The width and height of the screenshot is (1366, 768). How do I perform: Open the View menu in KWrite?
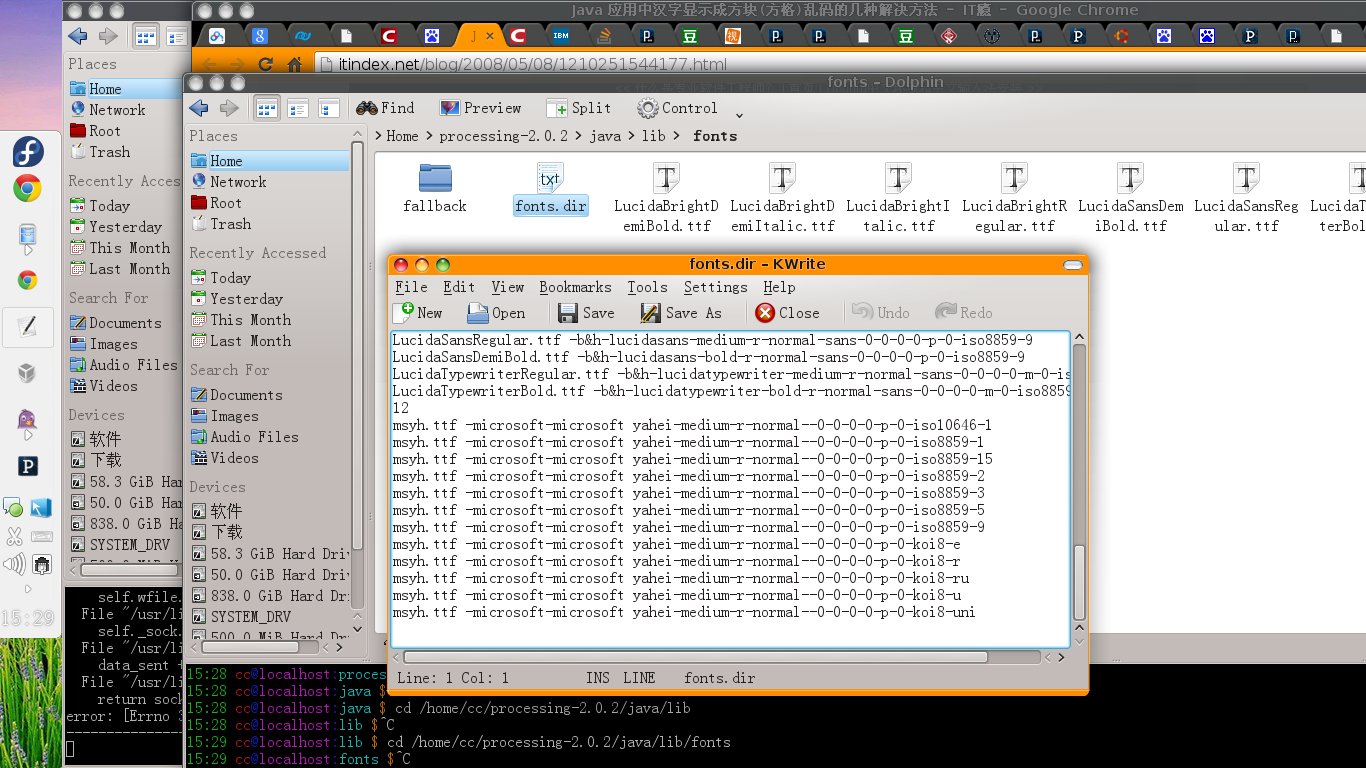point(507,287)
